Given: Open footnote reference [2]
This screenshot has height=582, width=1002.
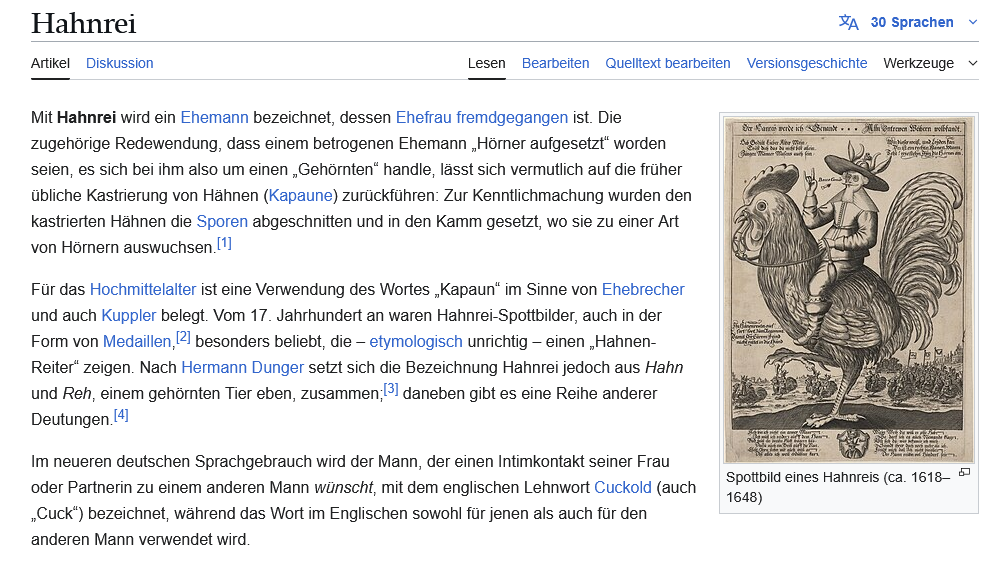Looking at the screenshot, I should coord(183,337).
